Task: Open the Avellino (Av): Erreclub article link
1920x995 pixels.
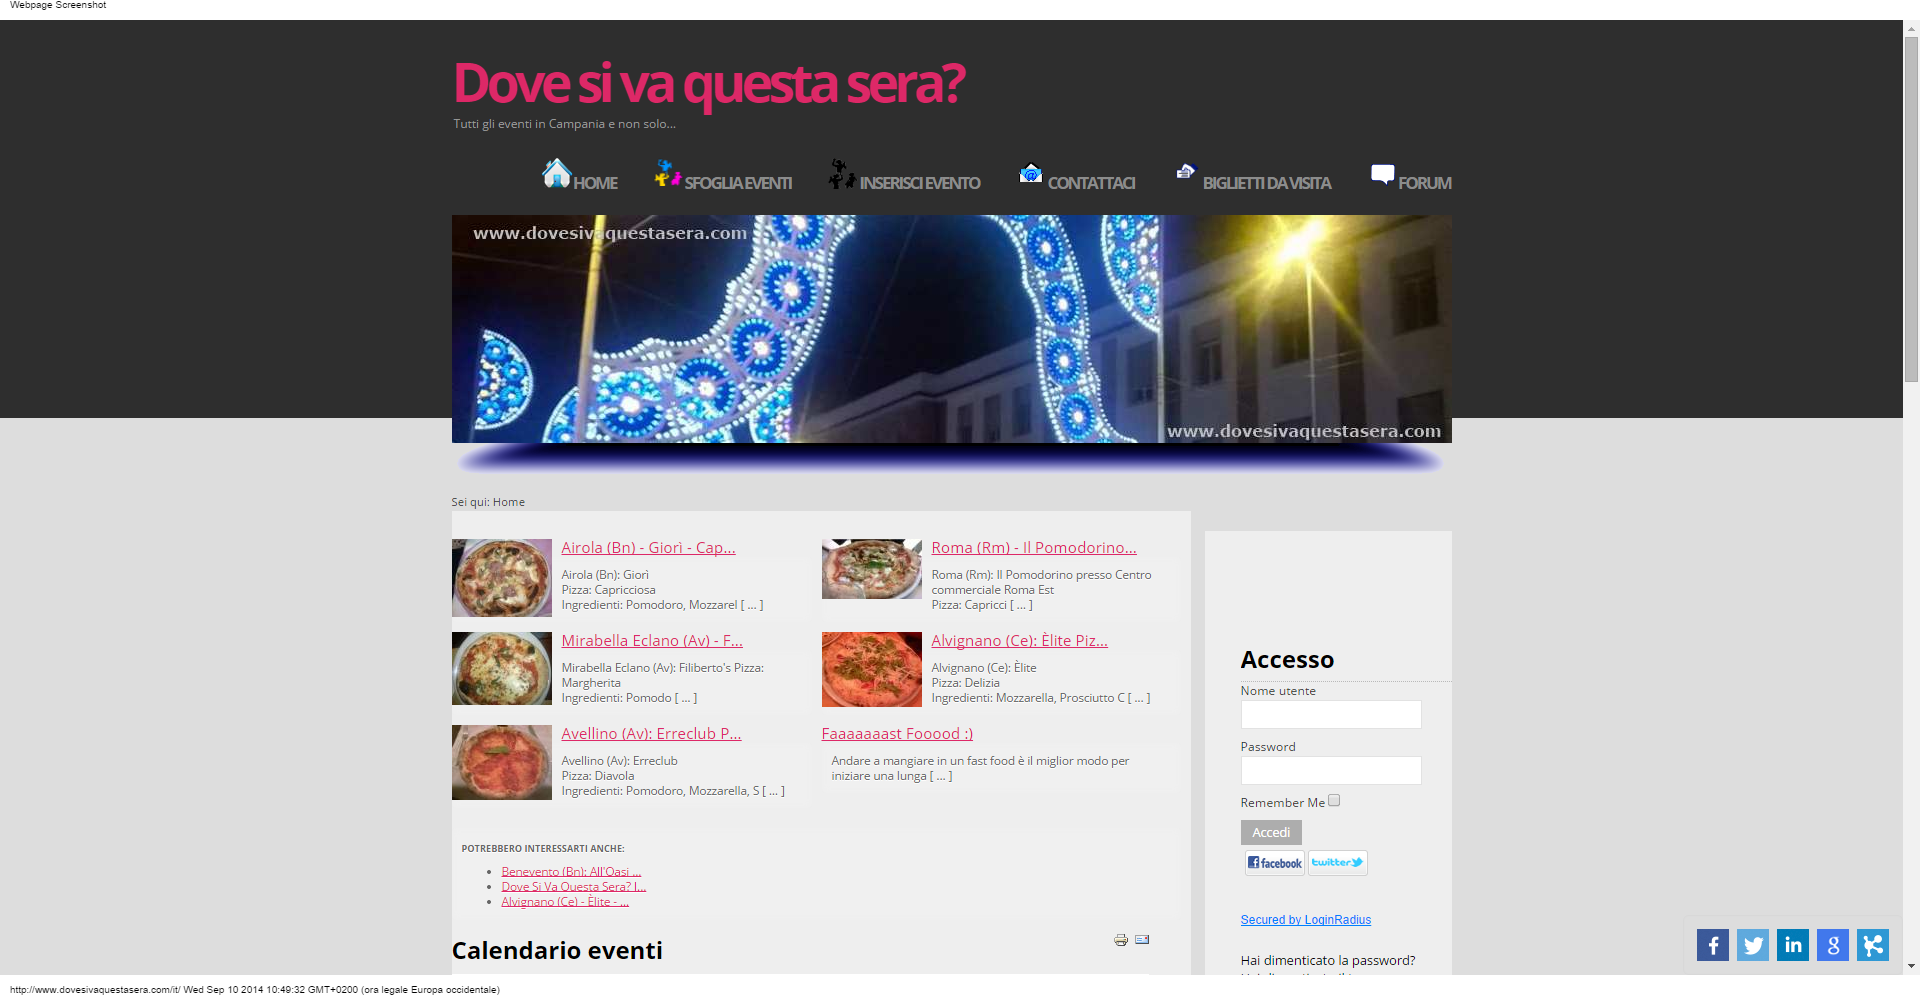Action: coord(651,734)
